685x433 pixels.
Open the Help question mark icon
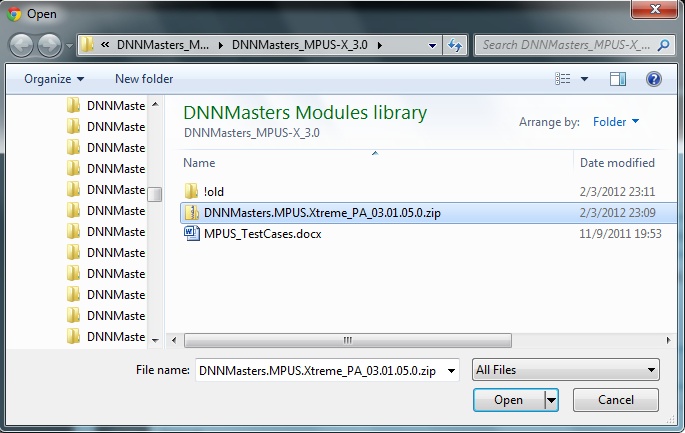pos(654,79)
